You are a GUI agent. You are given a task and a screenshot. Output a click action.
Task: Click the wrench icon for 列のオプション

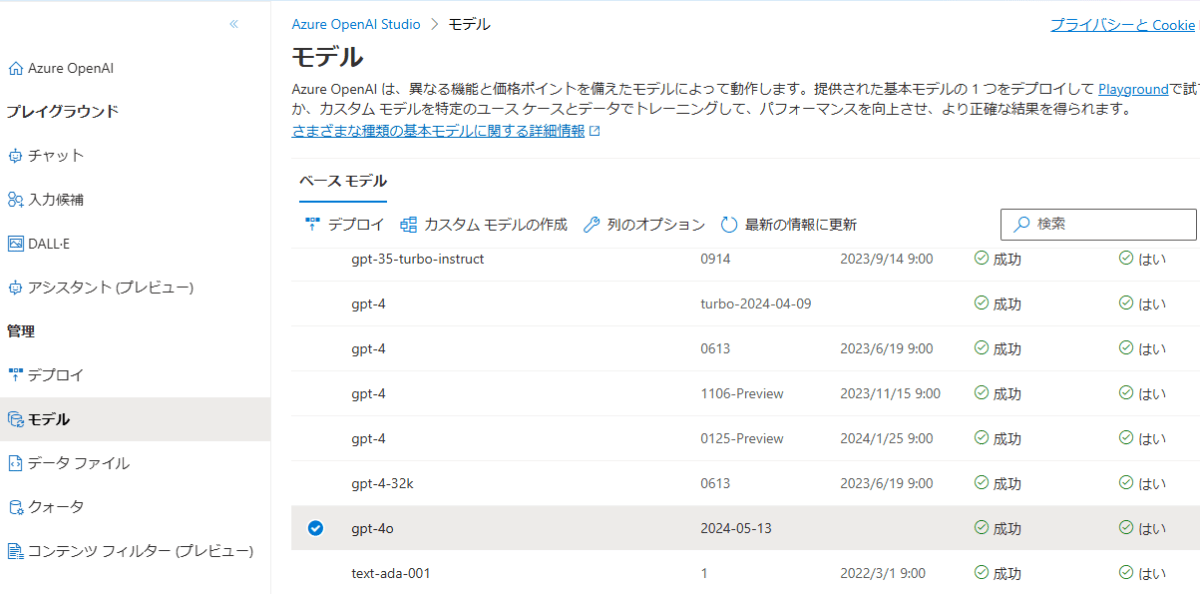pos(591,225)
